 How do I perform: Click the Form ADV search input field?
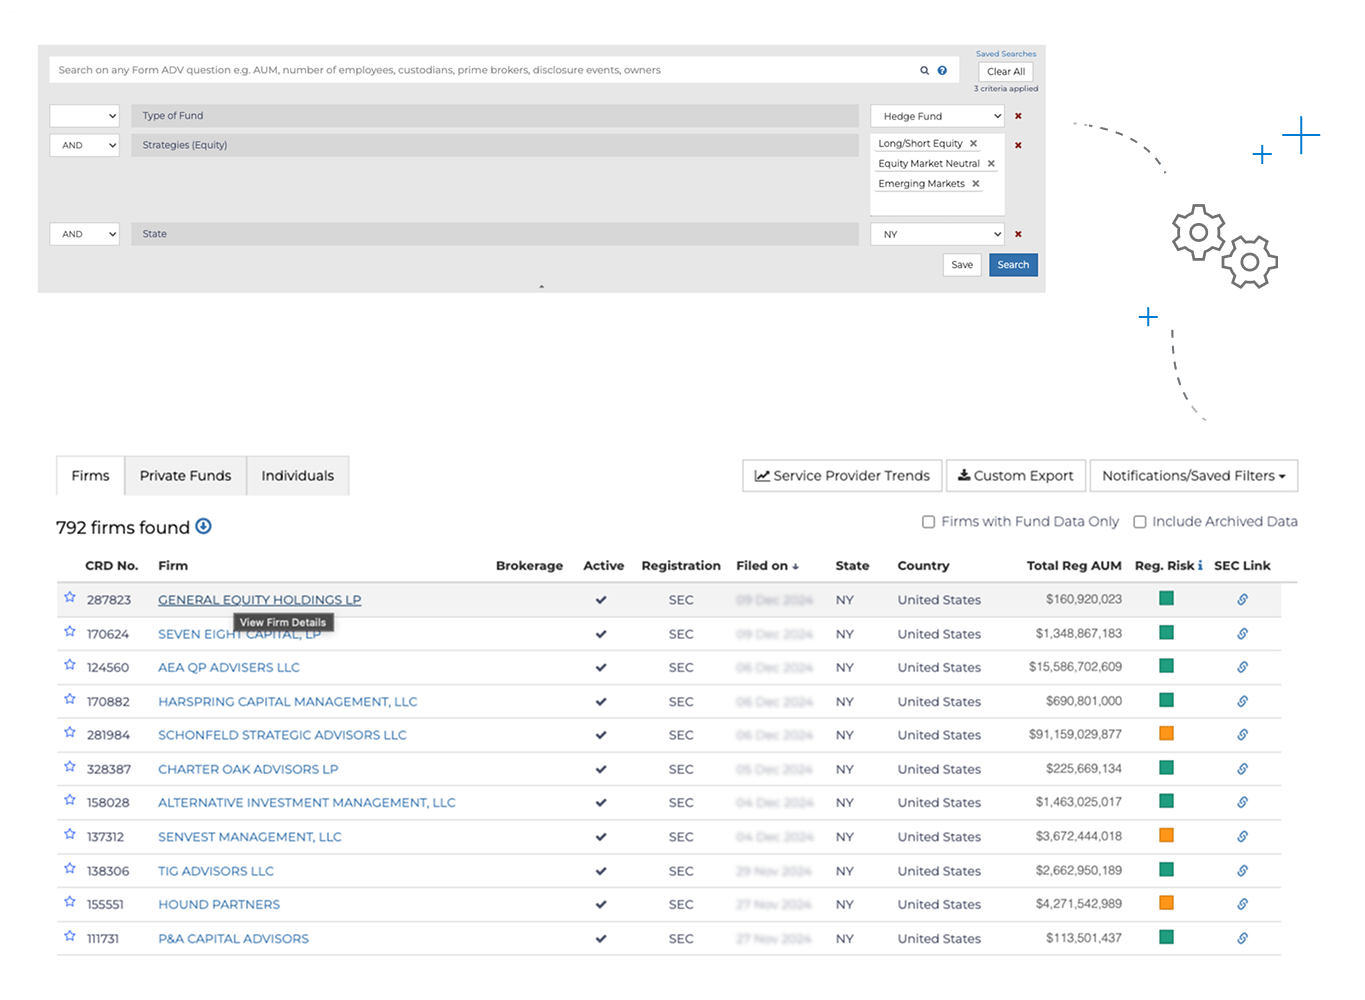point(480,71)
